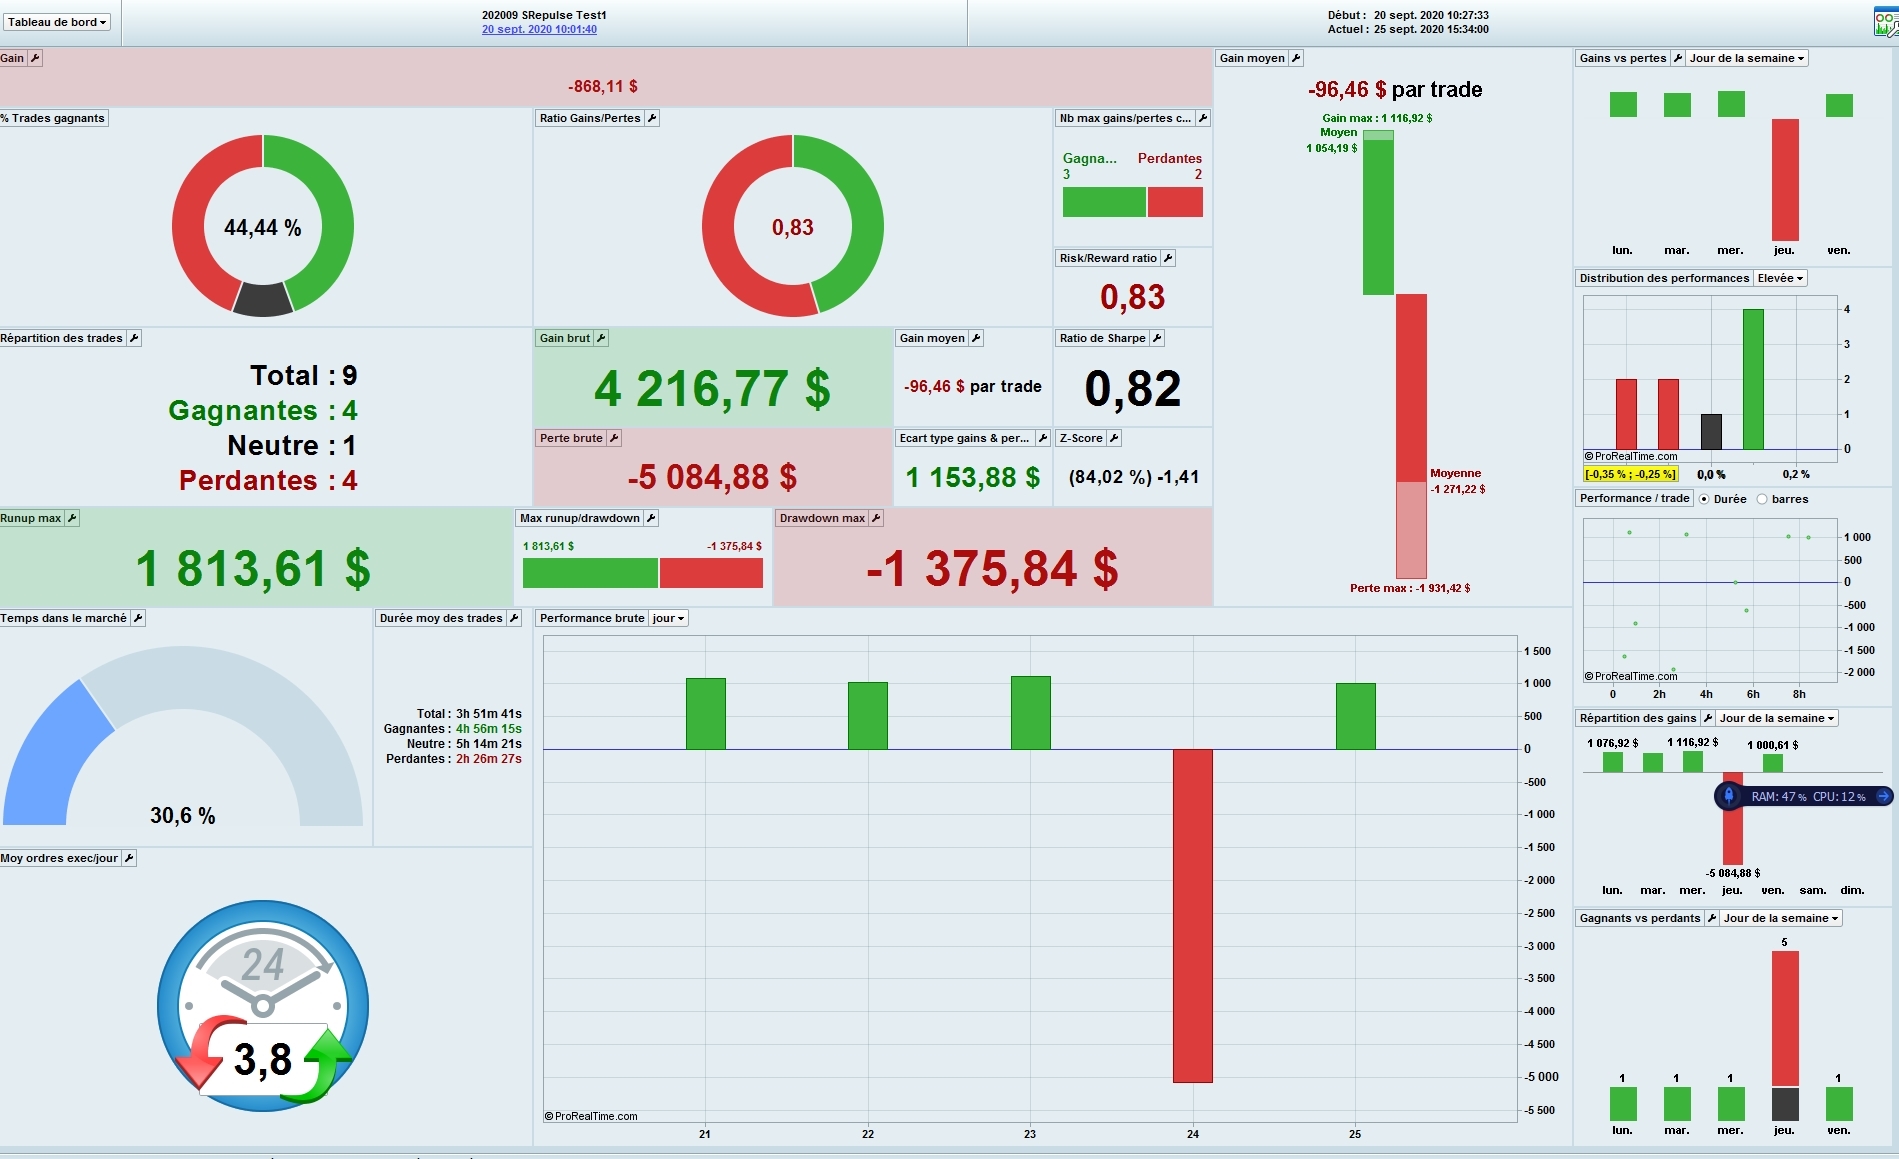Image resolution: width=1899 pixels, height=1159 pixels.
Task: Click the Performance / trade label
Action: [1634, 498]
